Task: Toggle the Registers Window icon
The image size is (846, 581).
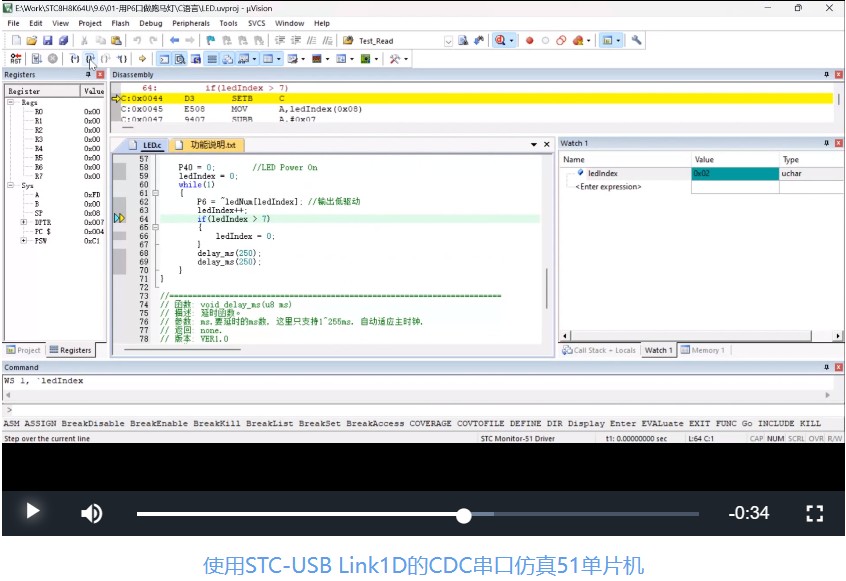Action: click(x=212, y=59)
